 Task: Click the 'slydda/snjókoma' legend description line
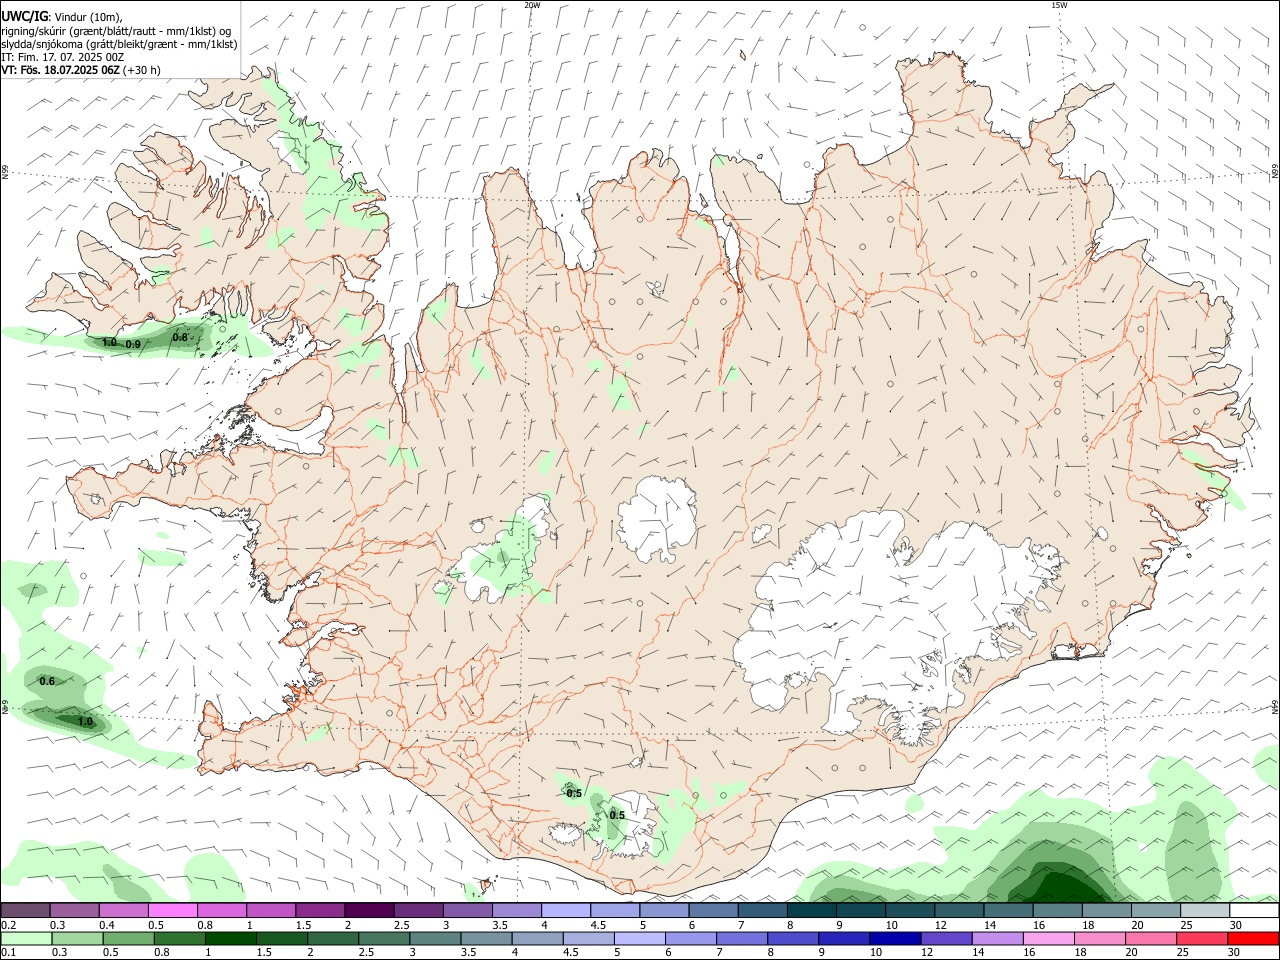click(x=119, y=44)
